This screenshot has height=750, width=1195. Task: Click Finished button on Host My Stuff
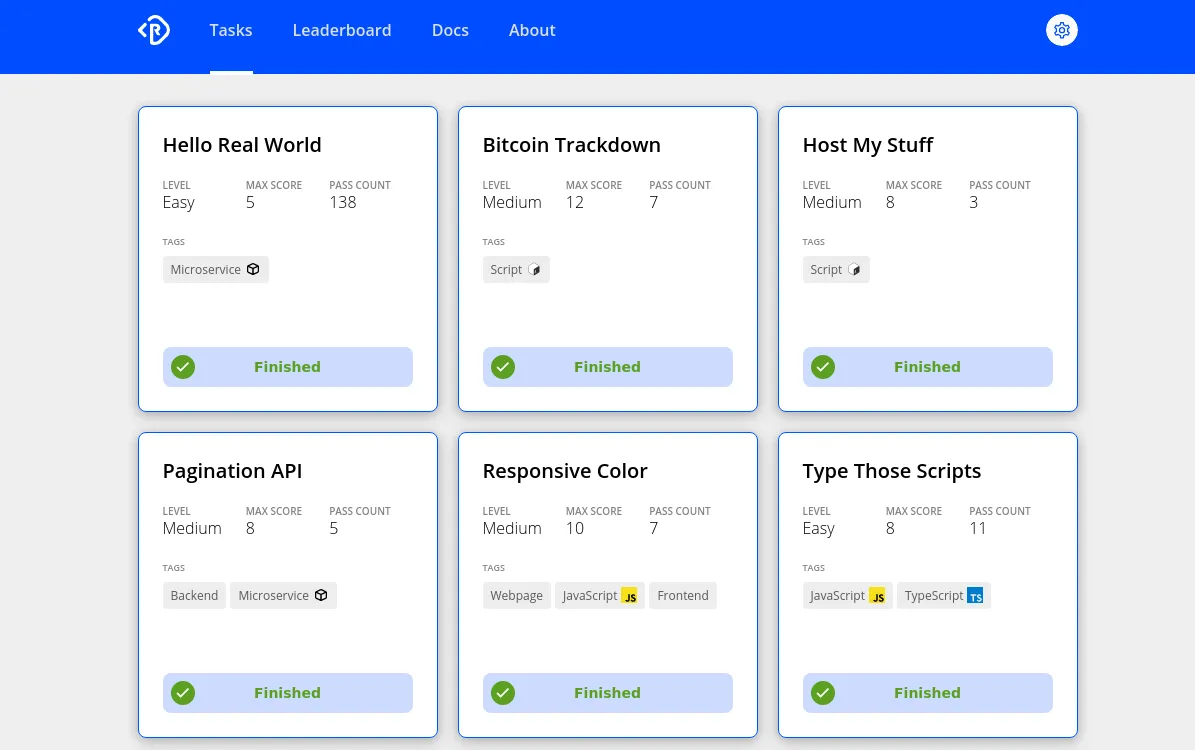point(927,367)
